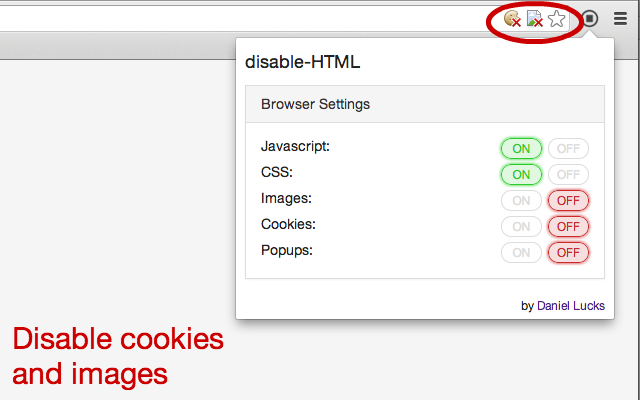This screenshot has height=400, width=640.
Task: Switch Images to ON
Action: coord(521,201)
